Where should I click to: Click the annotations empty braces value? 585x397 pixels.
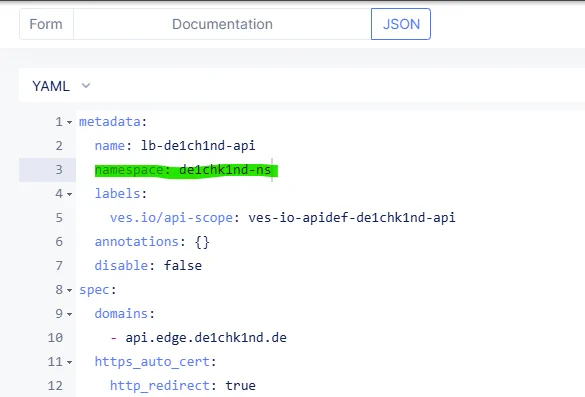(x=202, y=242)
